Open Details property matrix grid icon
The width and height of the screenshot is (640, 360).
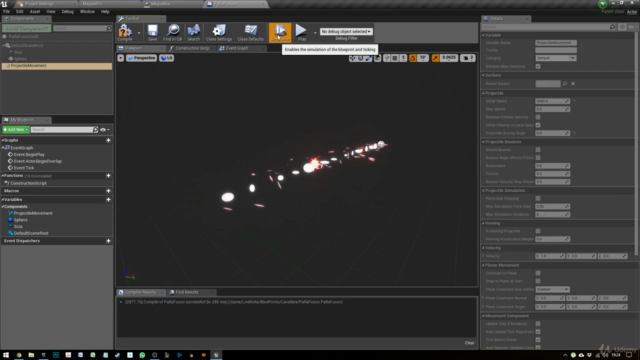622,27
